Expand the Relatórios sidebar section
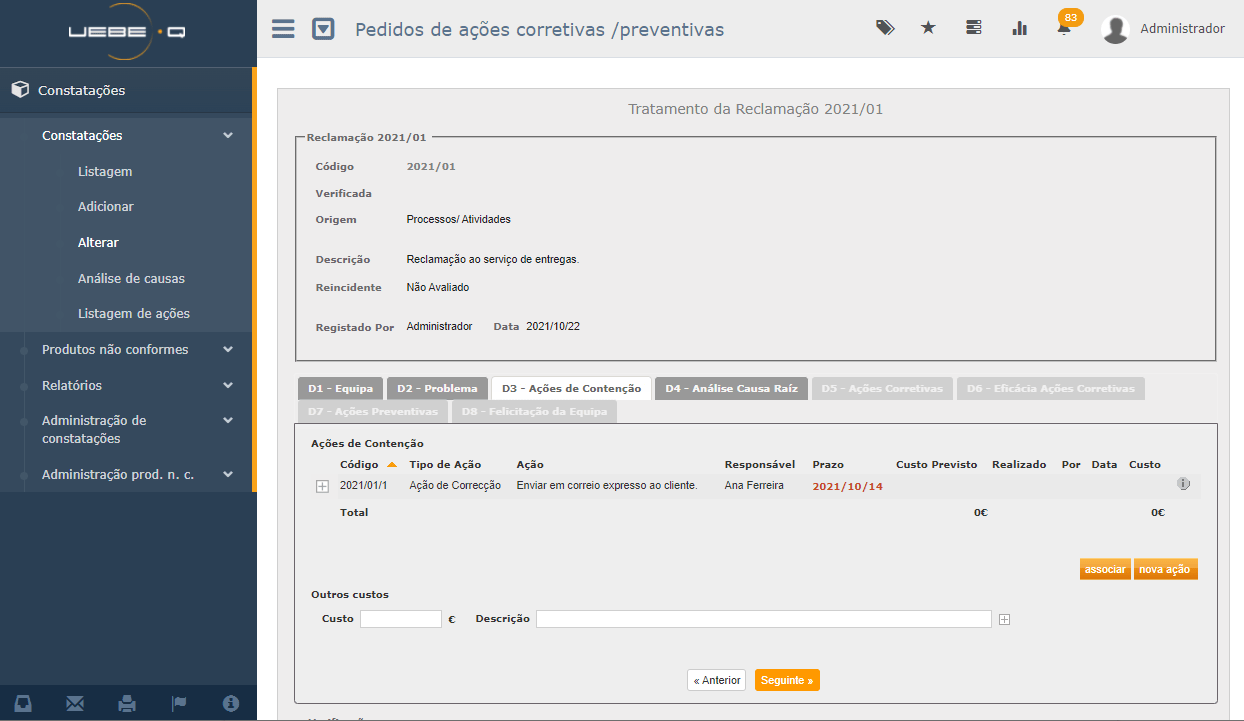 point(72,385)
